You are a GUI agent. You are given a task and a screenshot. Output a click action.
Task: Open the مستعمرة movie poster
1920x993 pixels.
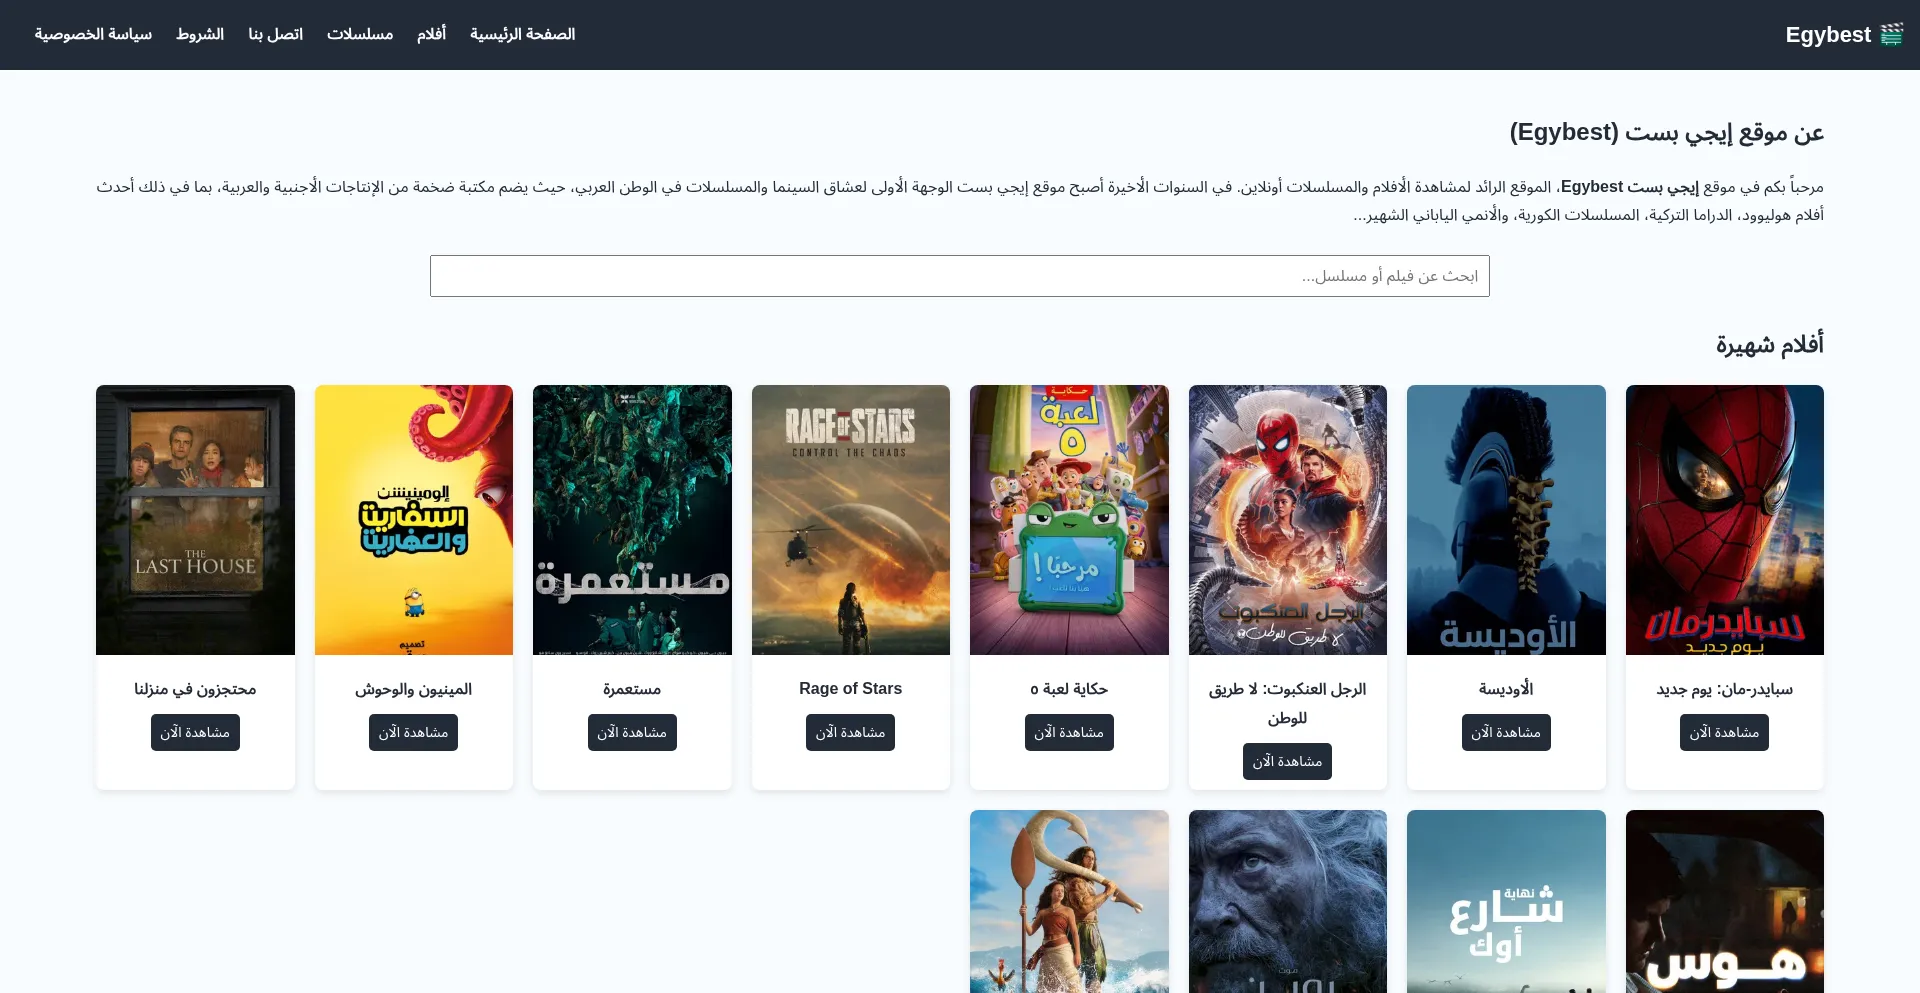point(632,520)
